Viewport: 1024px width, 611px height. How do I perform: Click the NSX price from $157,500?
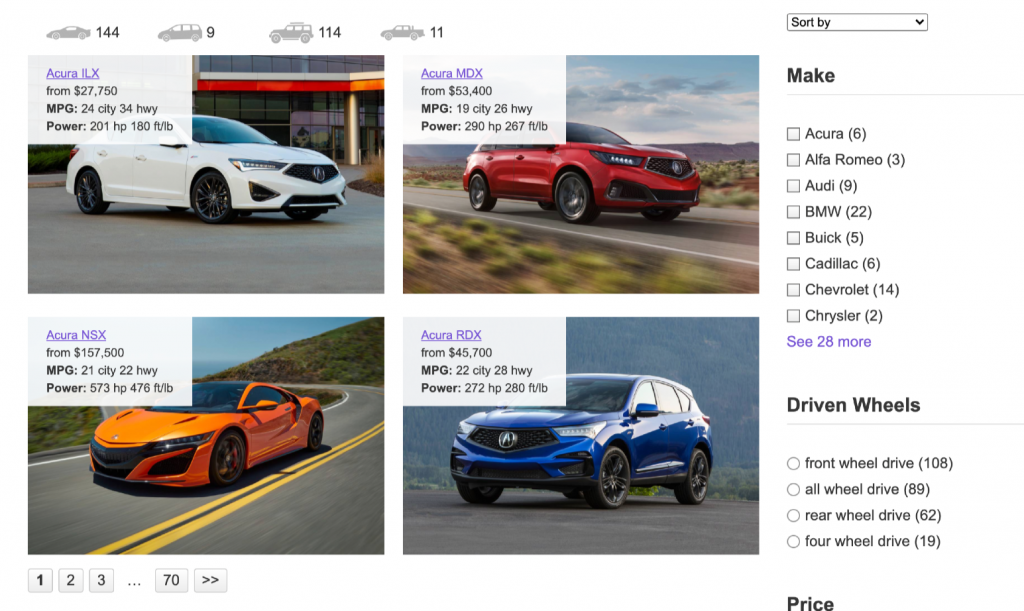click(x=85, y=352)
